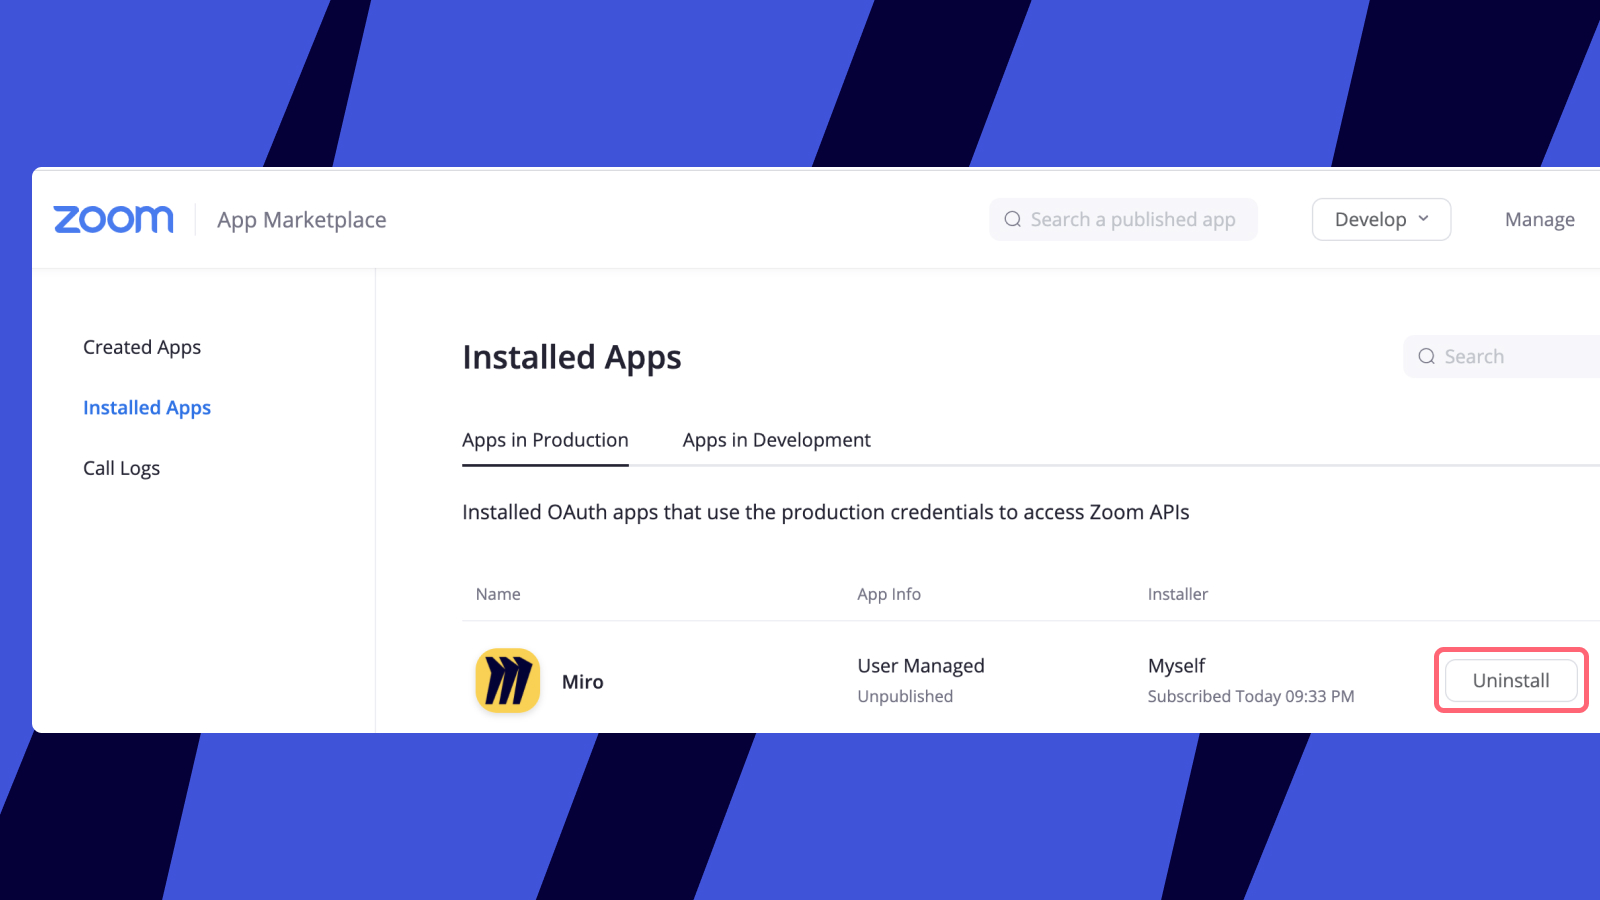1600x900 pixels.
Task: Uninstall the Miro app
Action: (1510, 681)
